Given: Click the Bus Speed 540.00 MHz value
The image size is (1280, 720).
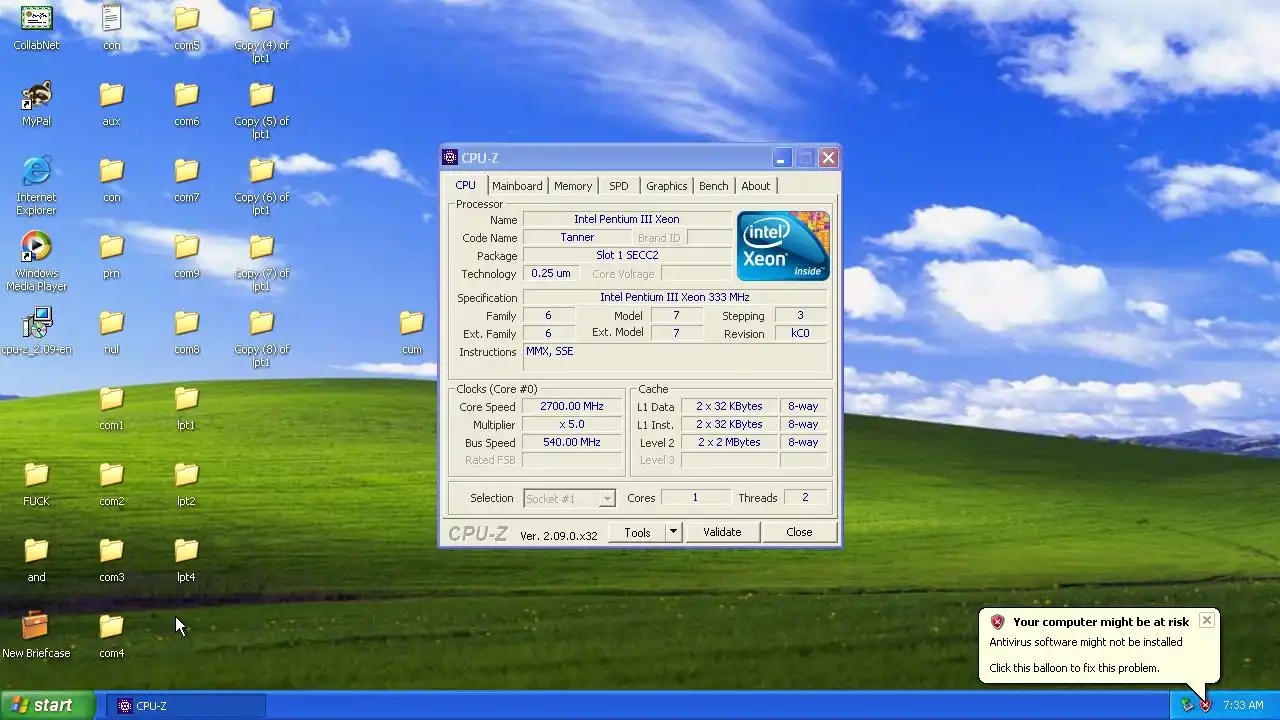Looking at the screenshot, I should [x=572, y=443].
